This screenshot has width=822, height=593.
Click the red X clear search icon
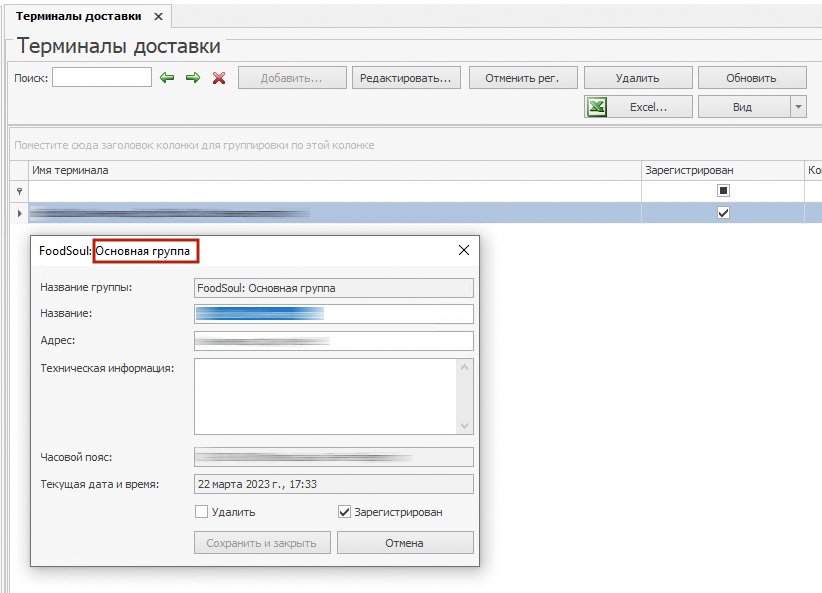click(219, 78)
